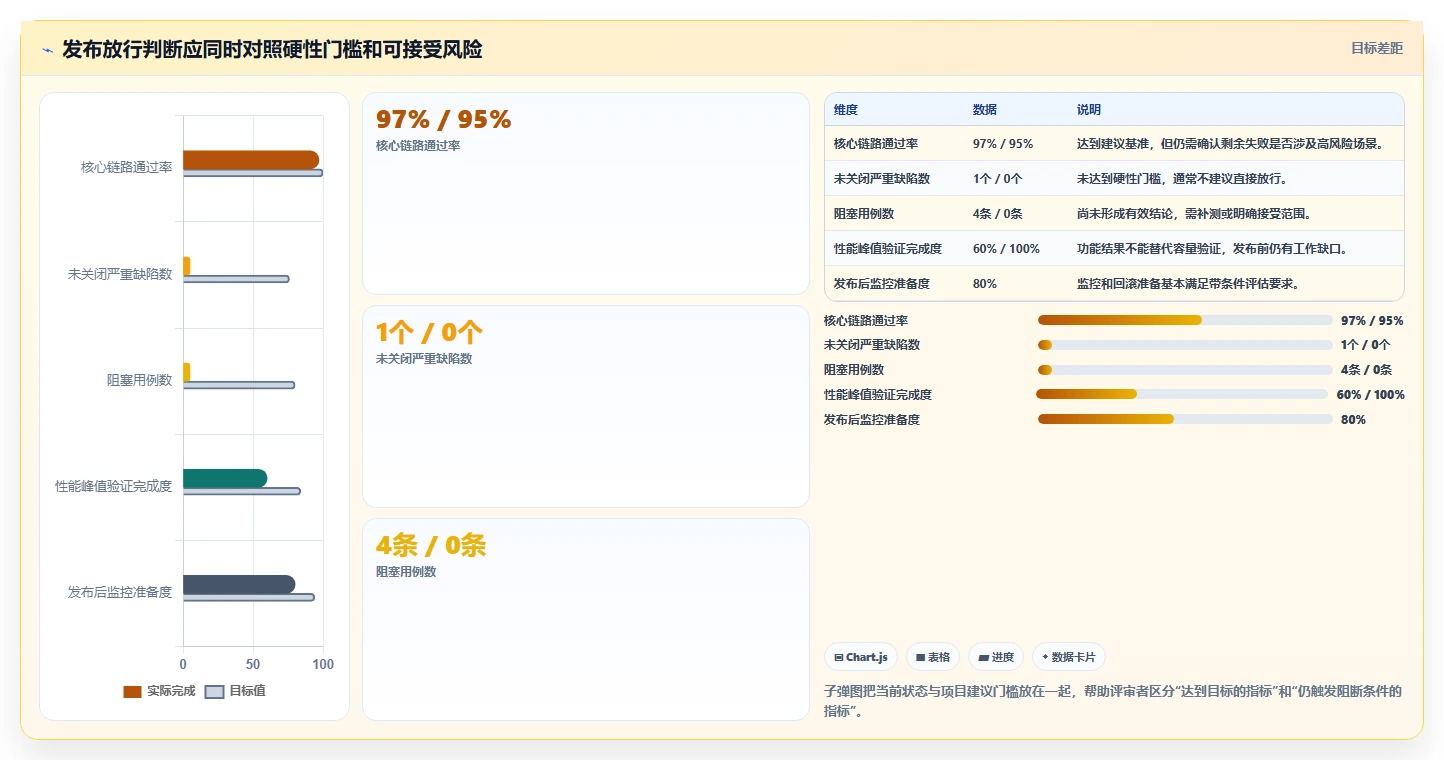Click the 核心链路通过率 table row label

click(876, 144)
